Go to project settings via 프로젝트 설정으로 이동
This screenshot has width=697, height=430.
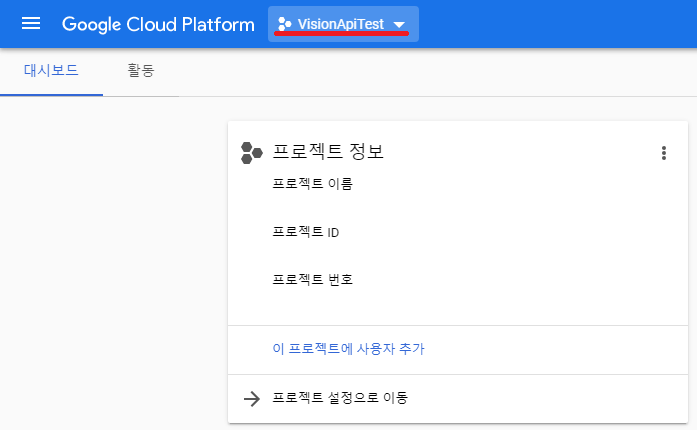pyautogui.click(x=340, y=398)
